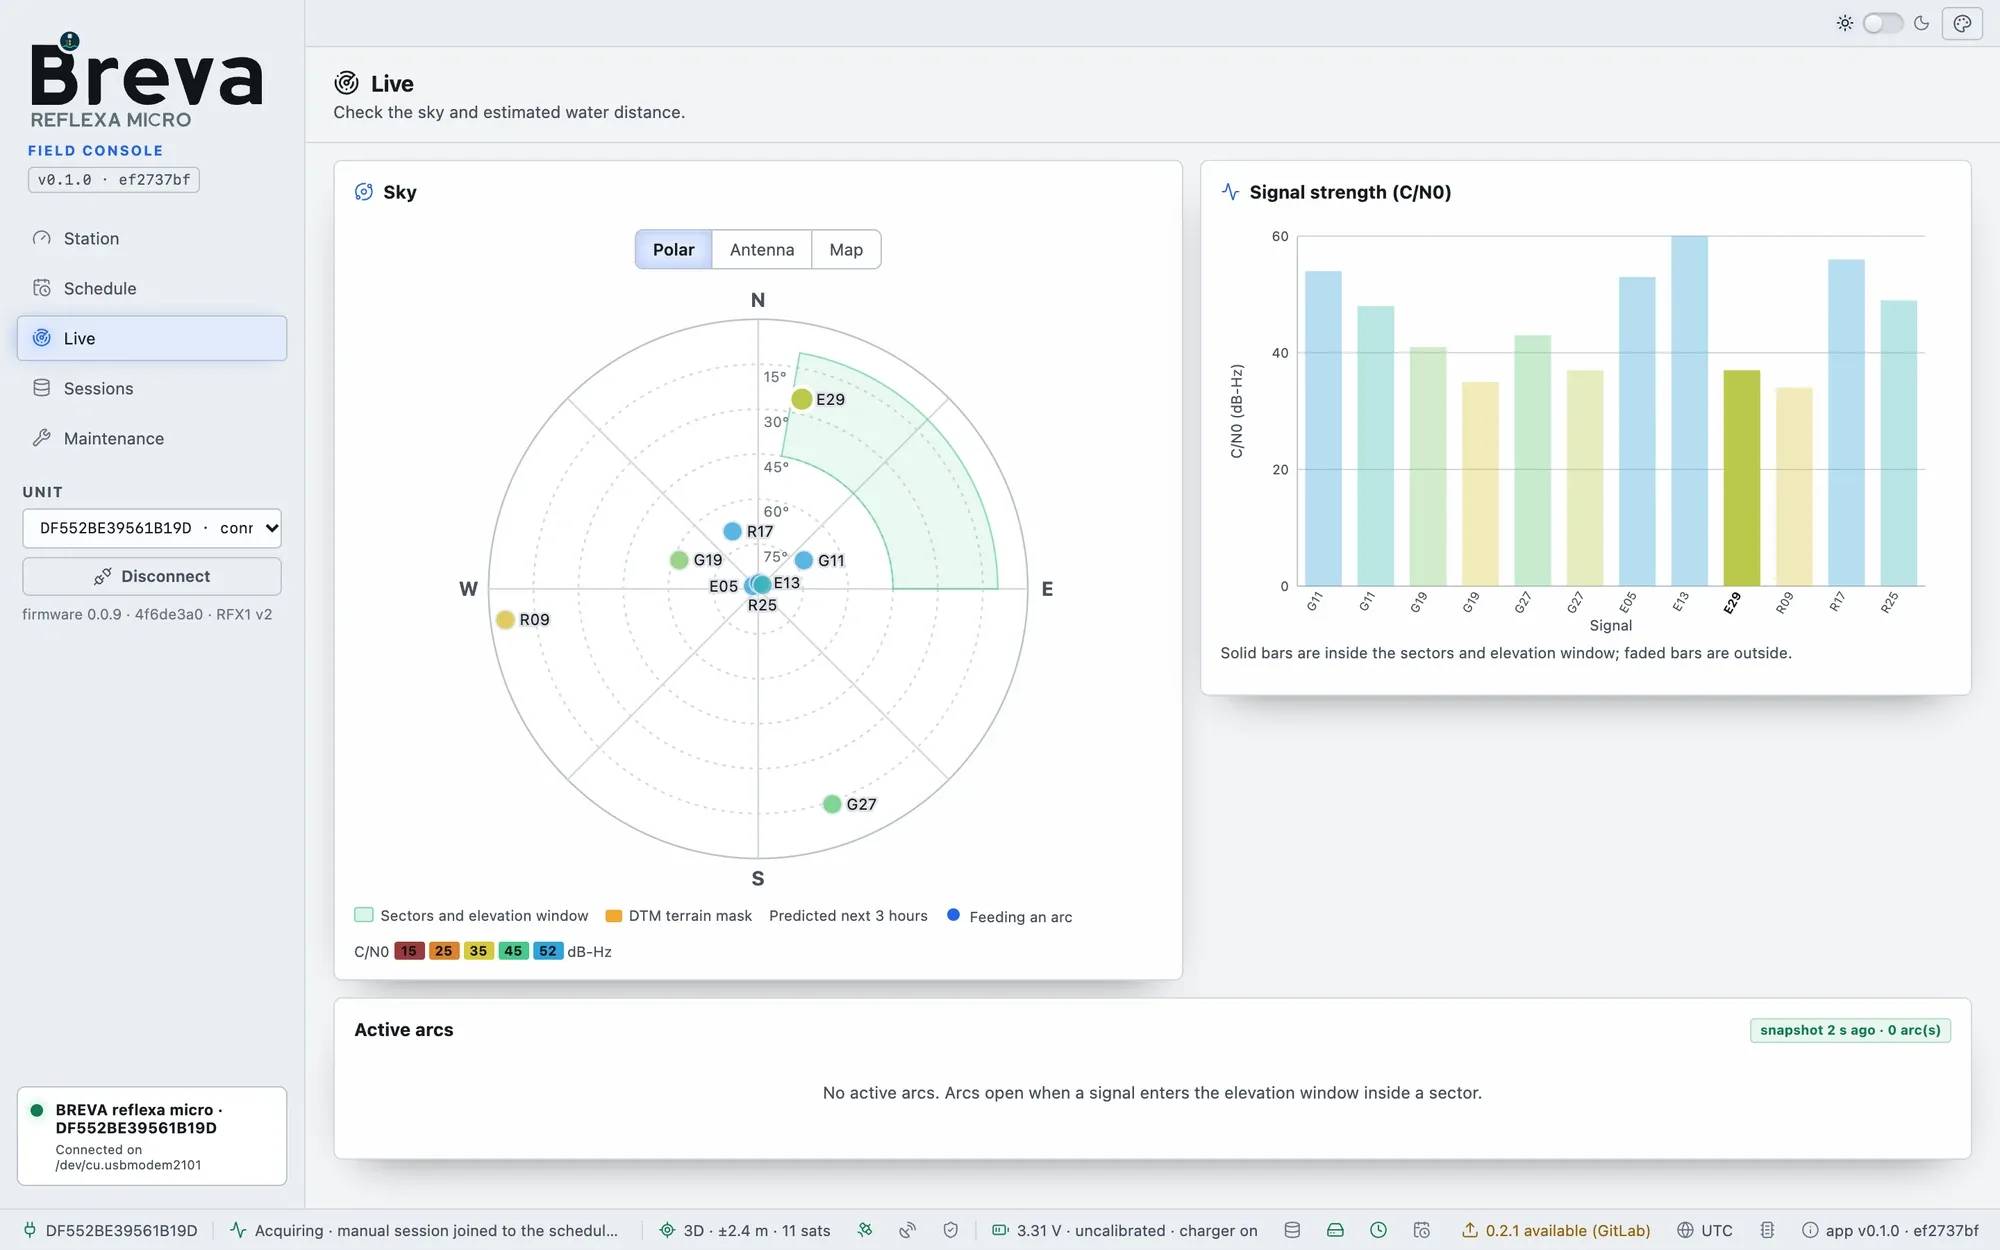Click the log scroll status bar icon
Image resolution: width=2000 pixels, height=1250 pixels.
[1767, 1230]
